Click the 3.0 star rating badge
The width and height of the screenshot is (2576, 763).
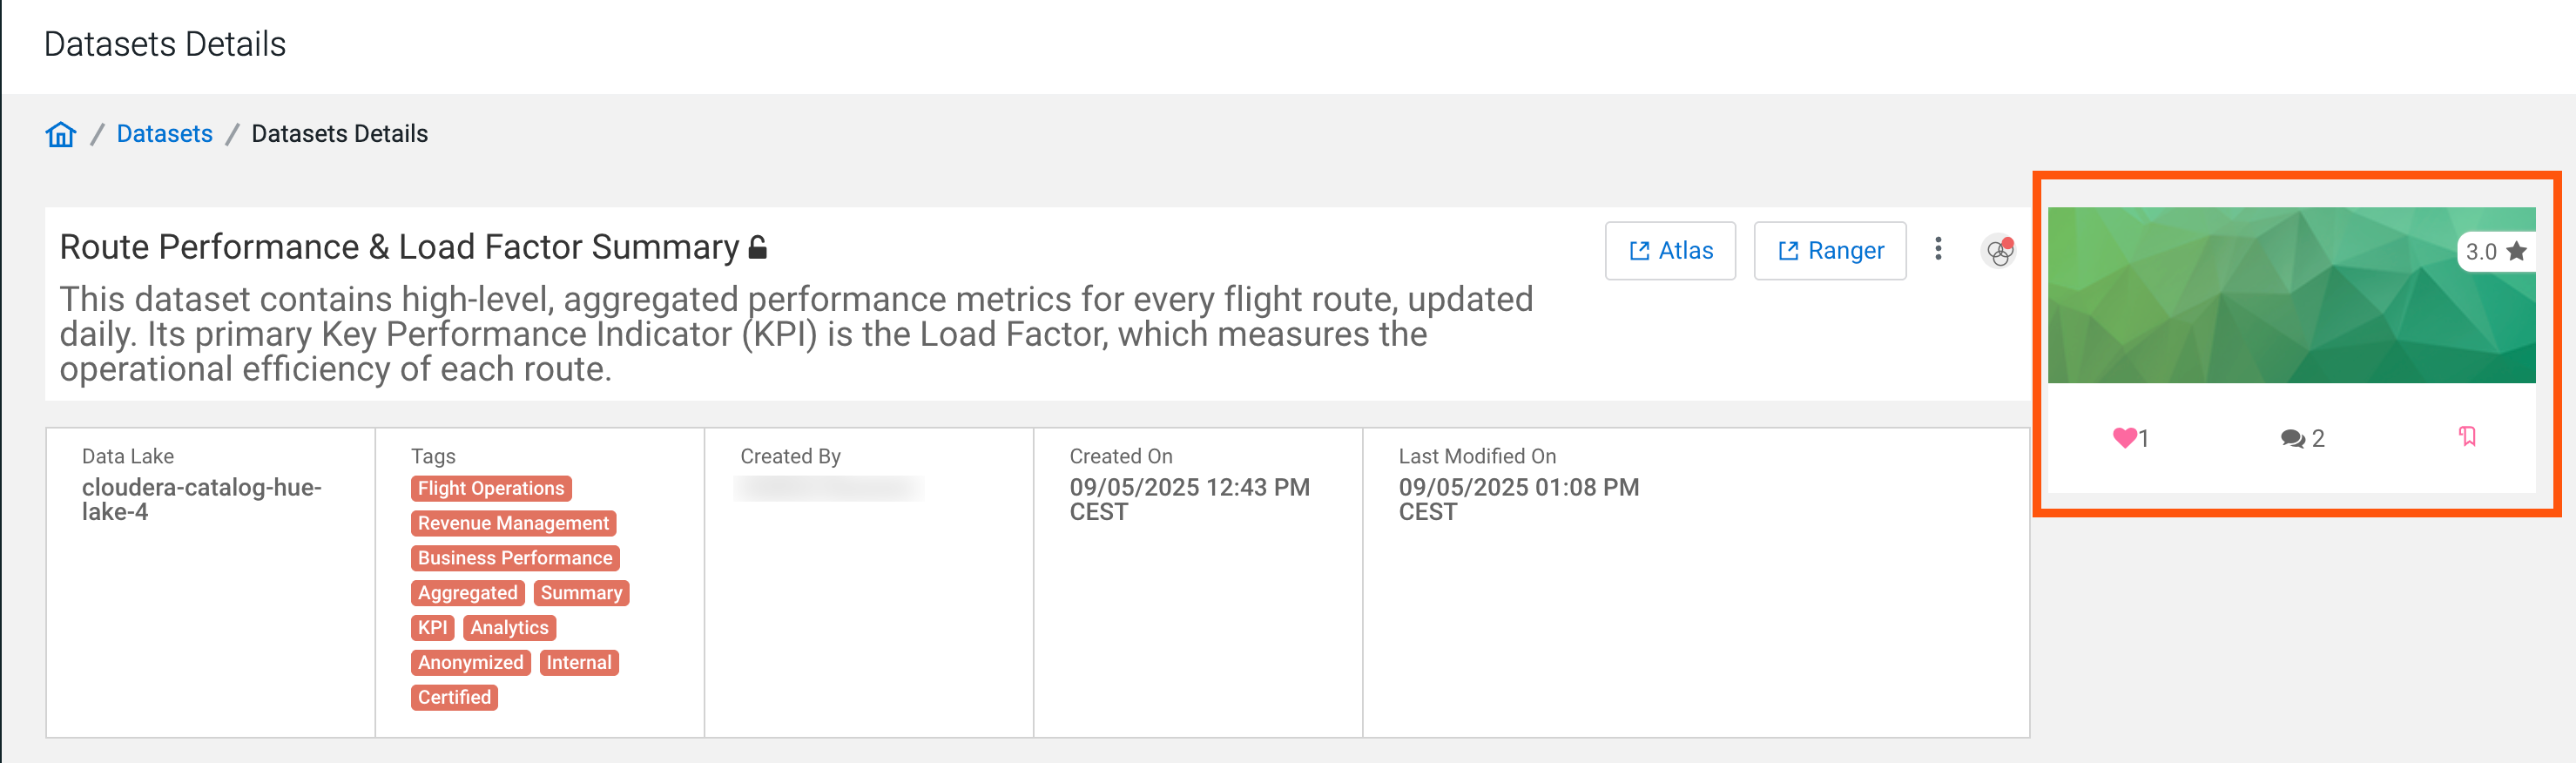pos(2495,252)
